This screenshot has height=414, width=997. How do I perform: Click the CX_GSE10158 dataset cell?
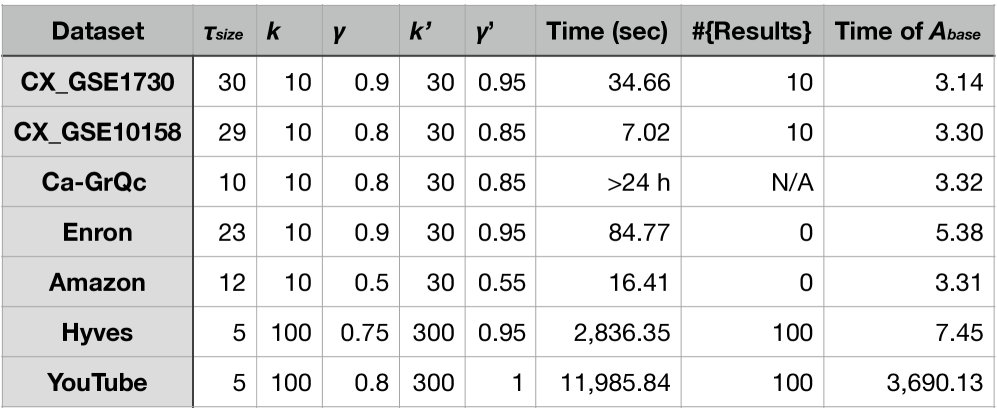point(98,132)
